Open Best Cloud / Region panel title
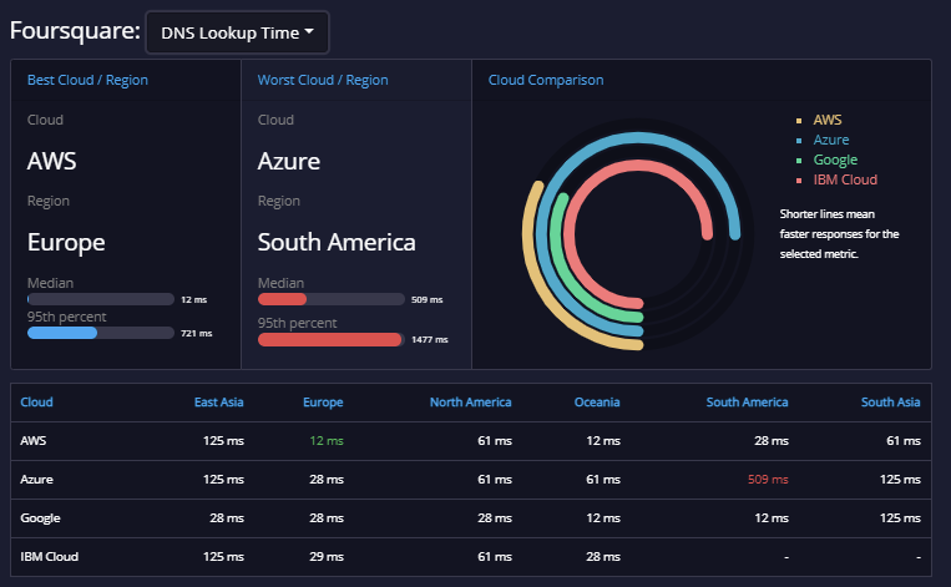Viewport: 952px width, 588px height. coord(87,80)
